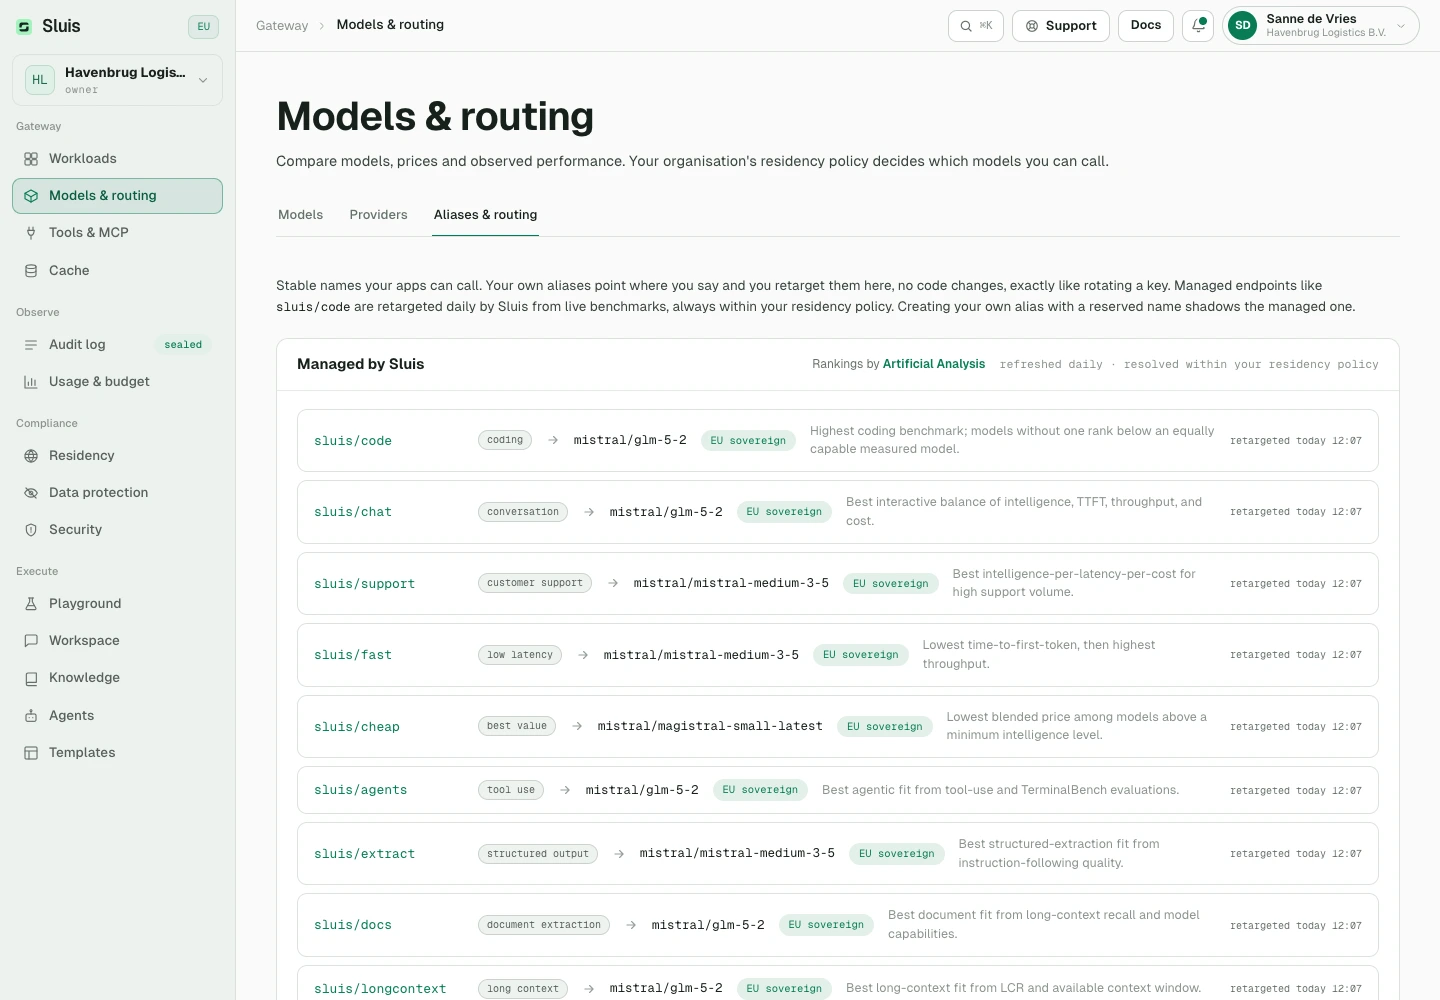Click the document extraction tag
The width and height of the screenshot is (1440, 1000).
pyautogui.click(x=544, y=925)
